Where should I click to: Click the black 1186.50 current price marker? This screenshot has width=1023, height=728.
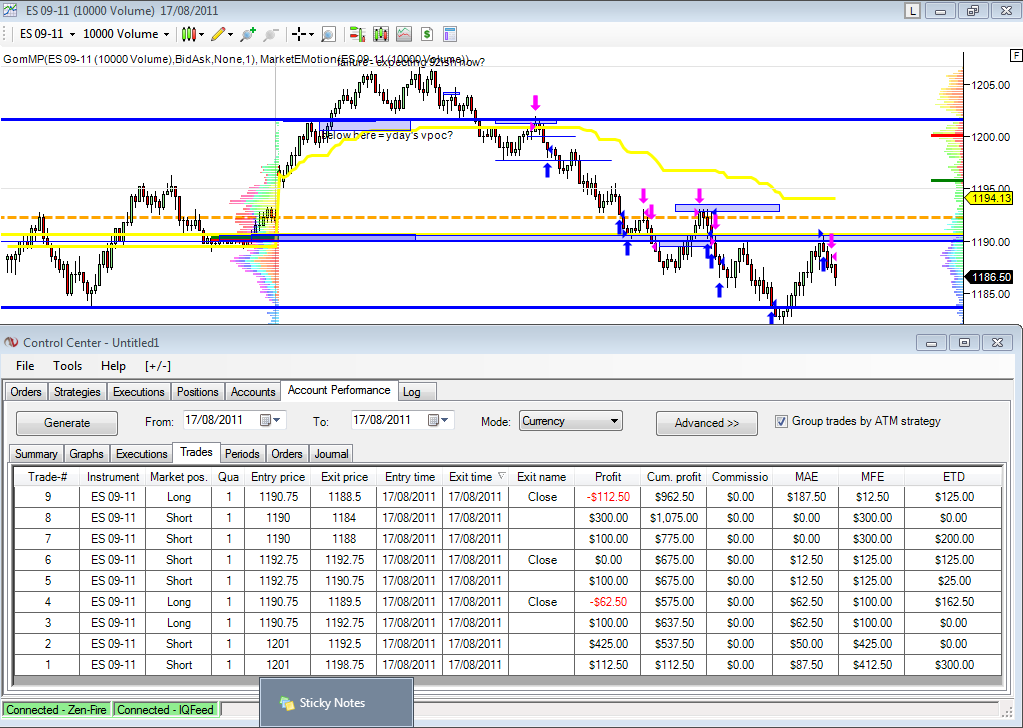click(991, 277)
